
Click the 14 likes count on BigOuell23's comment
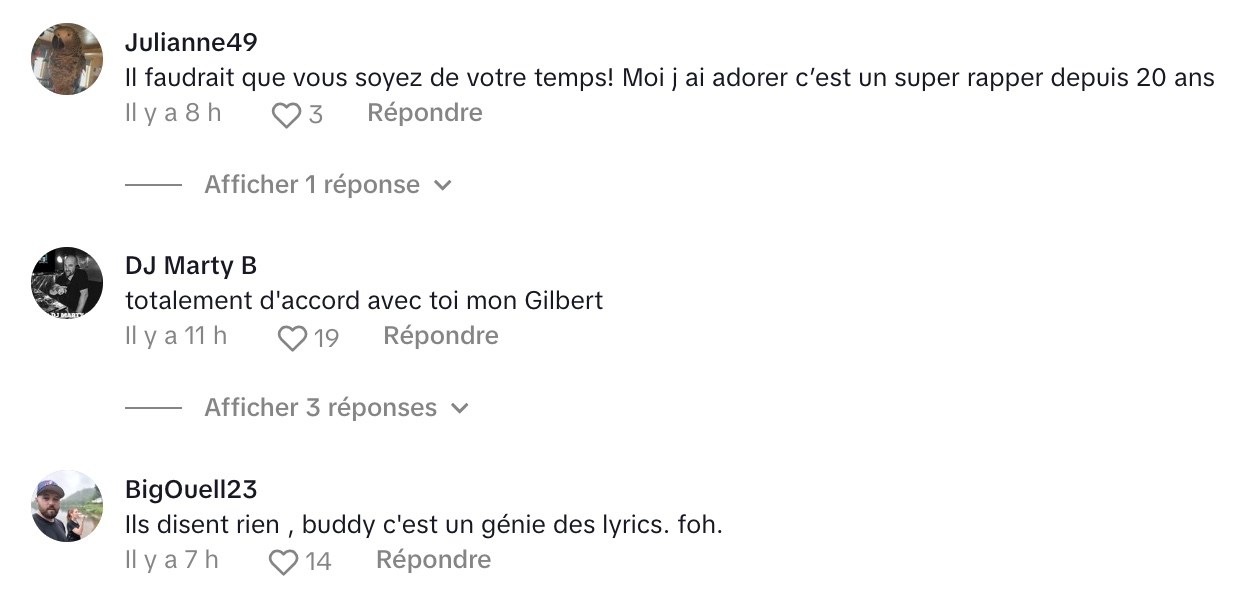pos(318,563)
